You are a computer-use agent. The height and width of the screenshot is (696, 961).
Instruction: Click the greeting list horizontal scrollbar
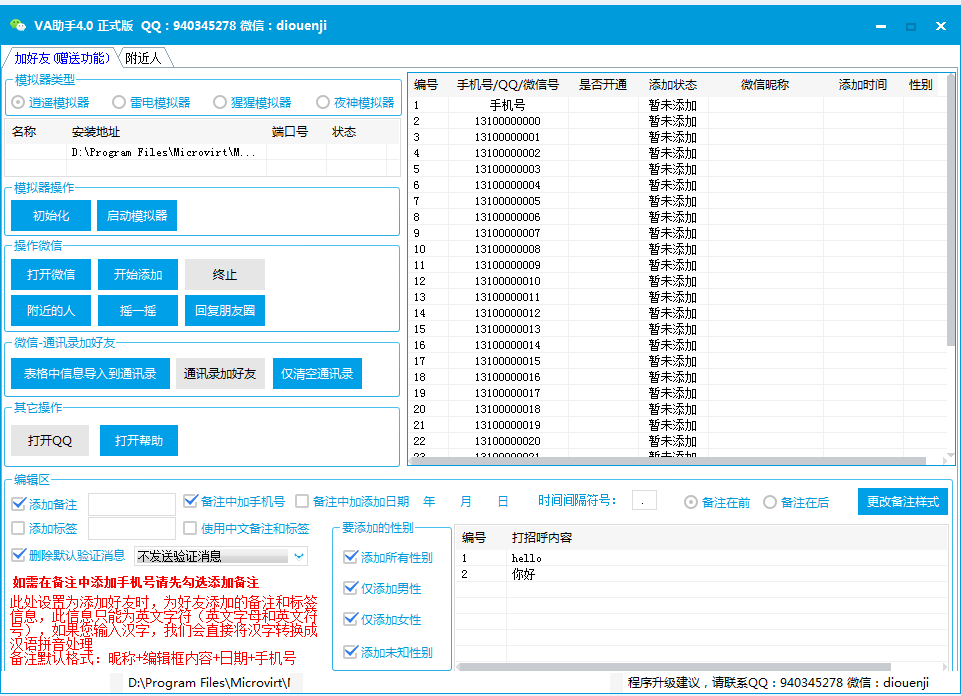674,667
